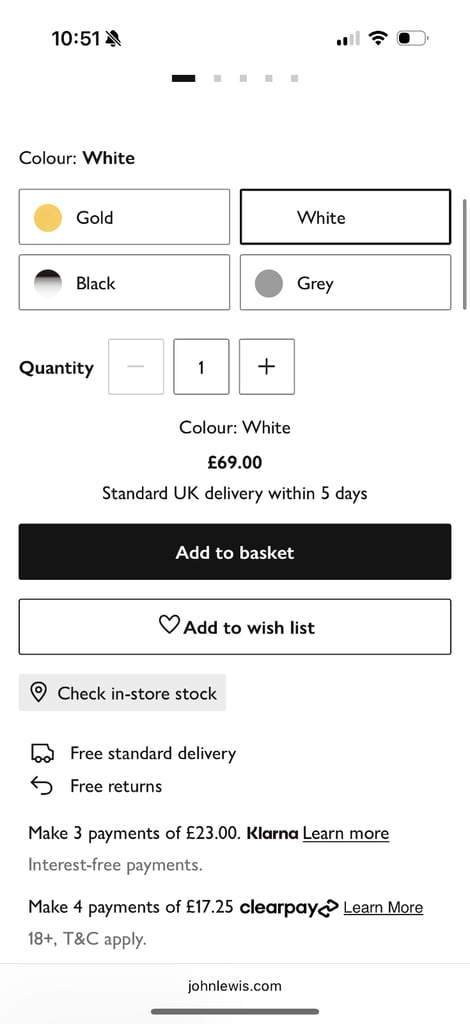Image resolution: width=470 pixels, height=1024 pixels.
Task: Tap the location pin icon for in-store stock
Action: tap(39, 692)
